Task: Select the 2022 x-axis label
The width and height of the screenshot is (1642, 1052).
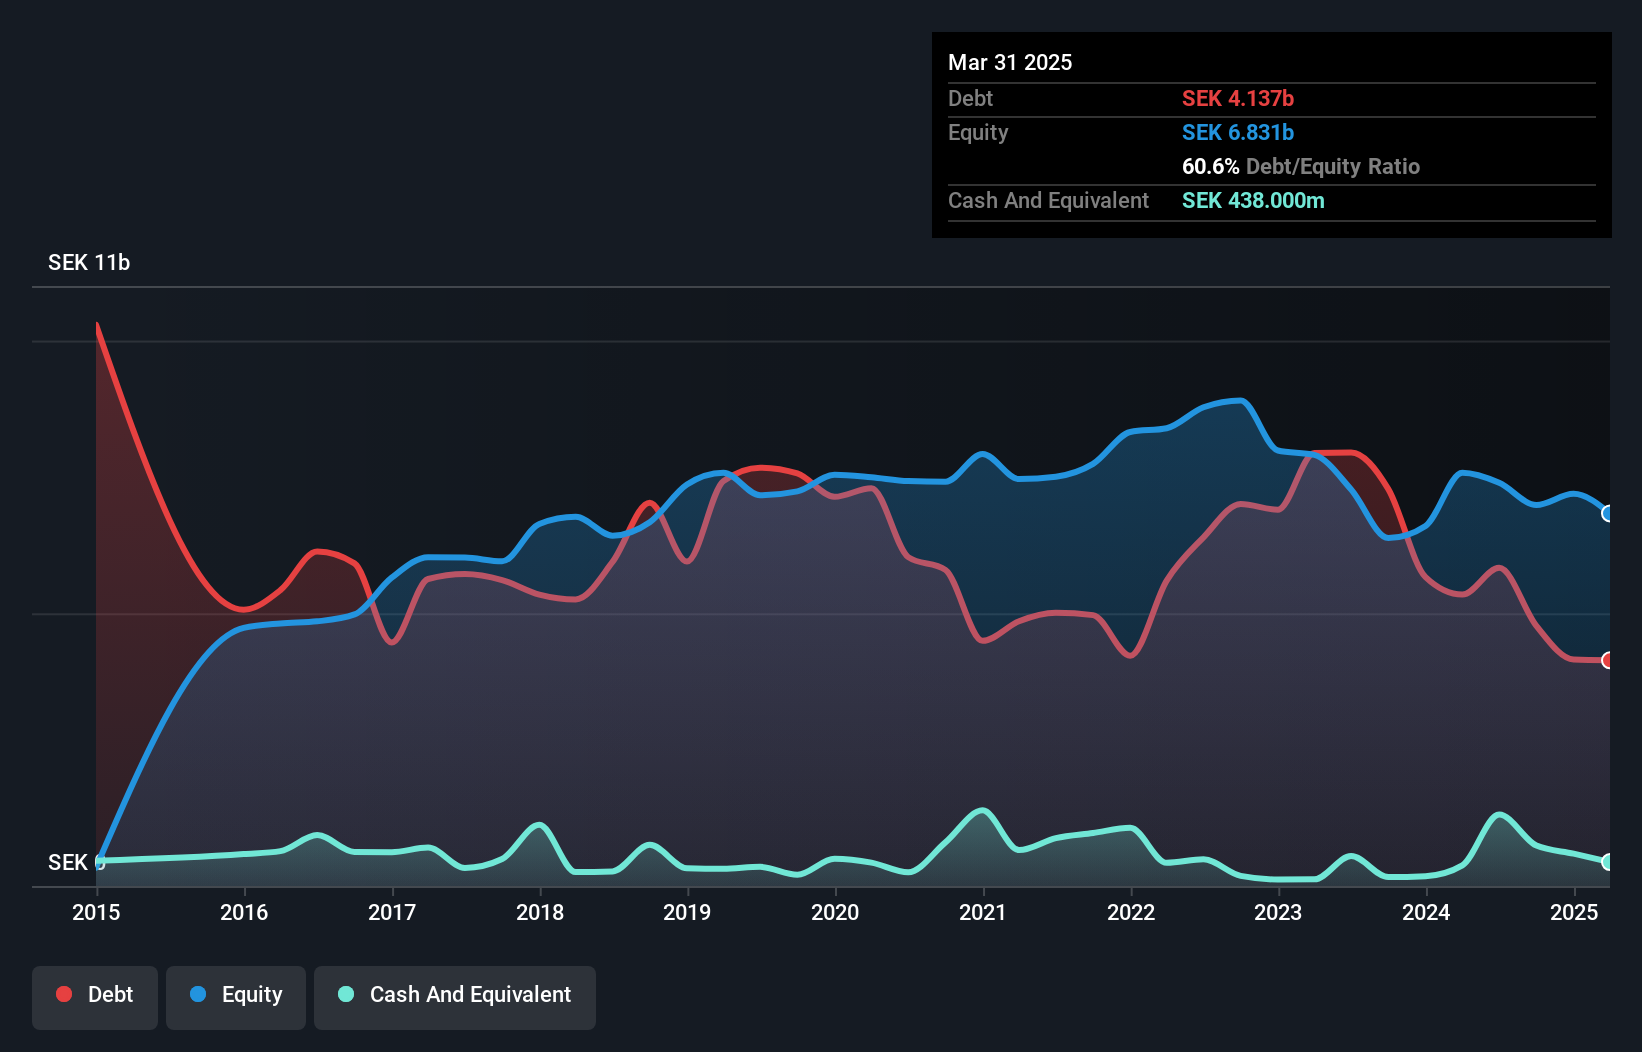Action: (x=1131, y=912)
